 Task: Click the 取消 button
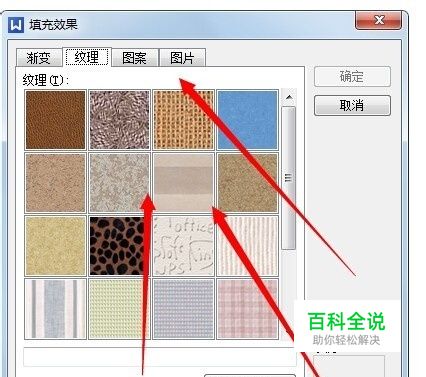pyautogui.click(x=352, y=106)
